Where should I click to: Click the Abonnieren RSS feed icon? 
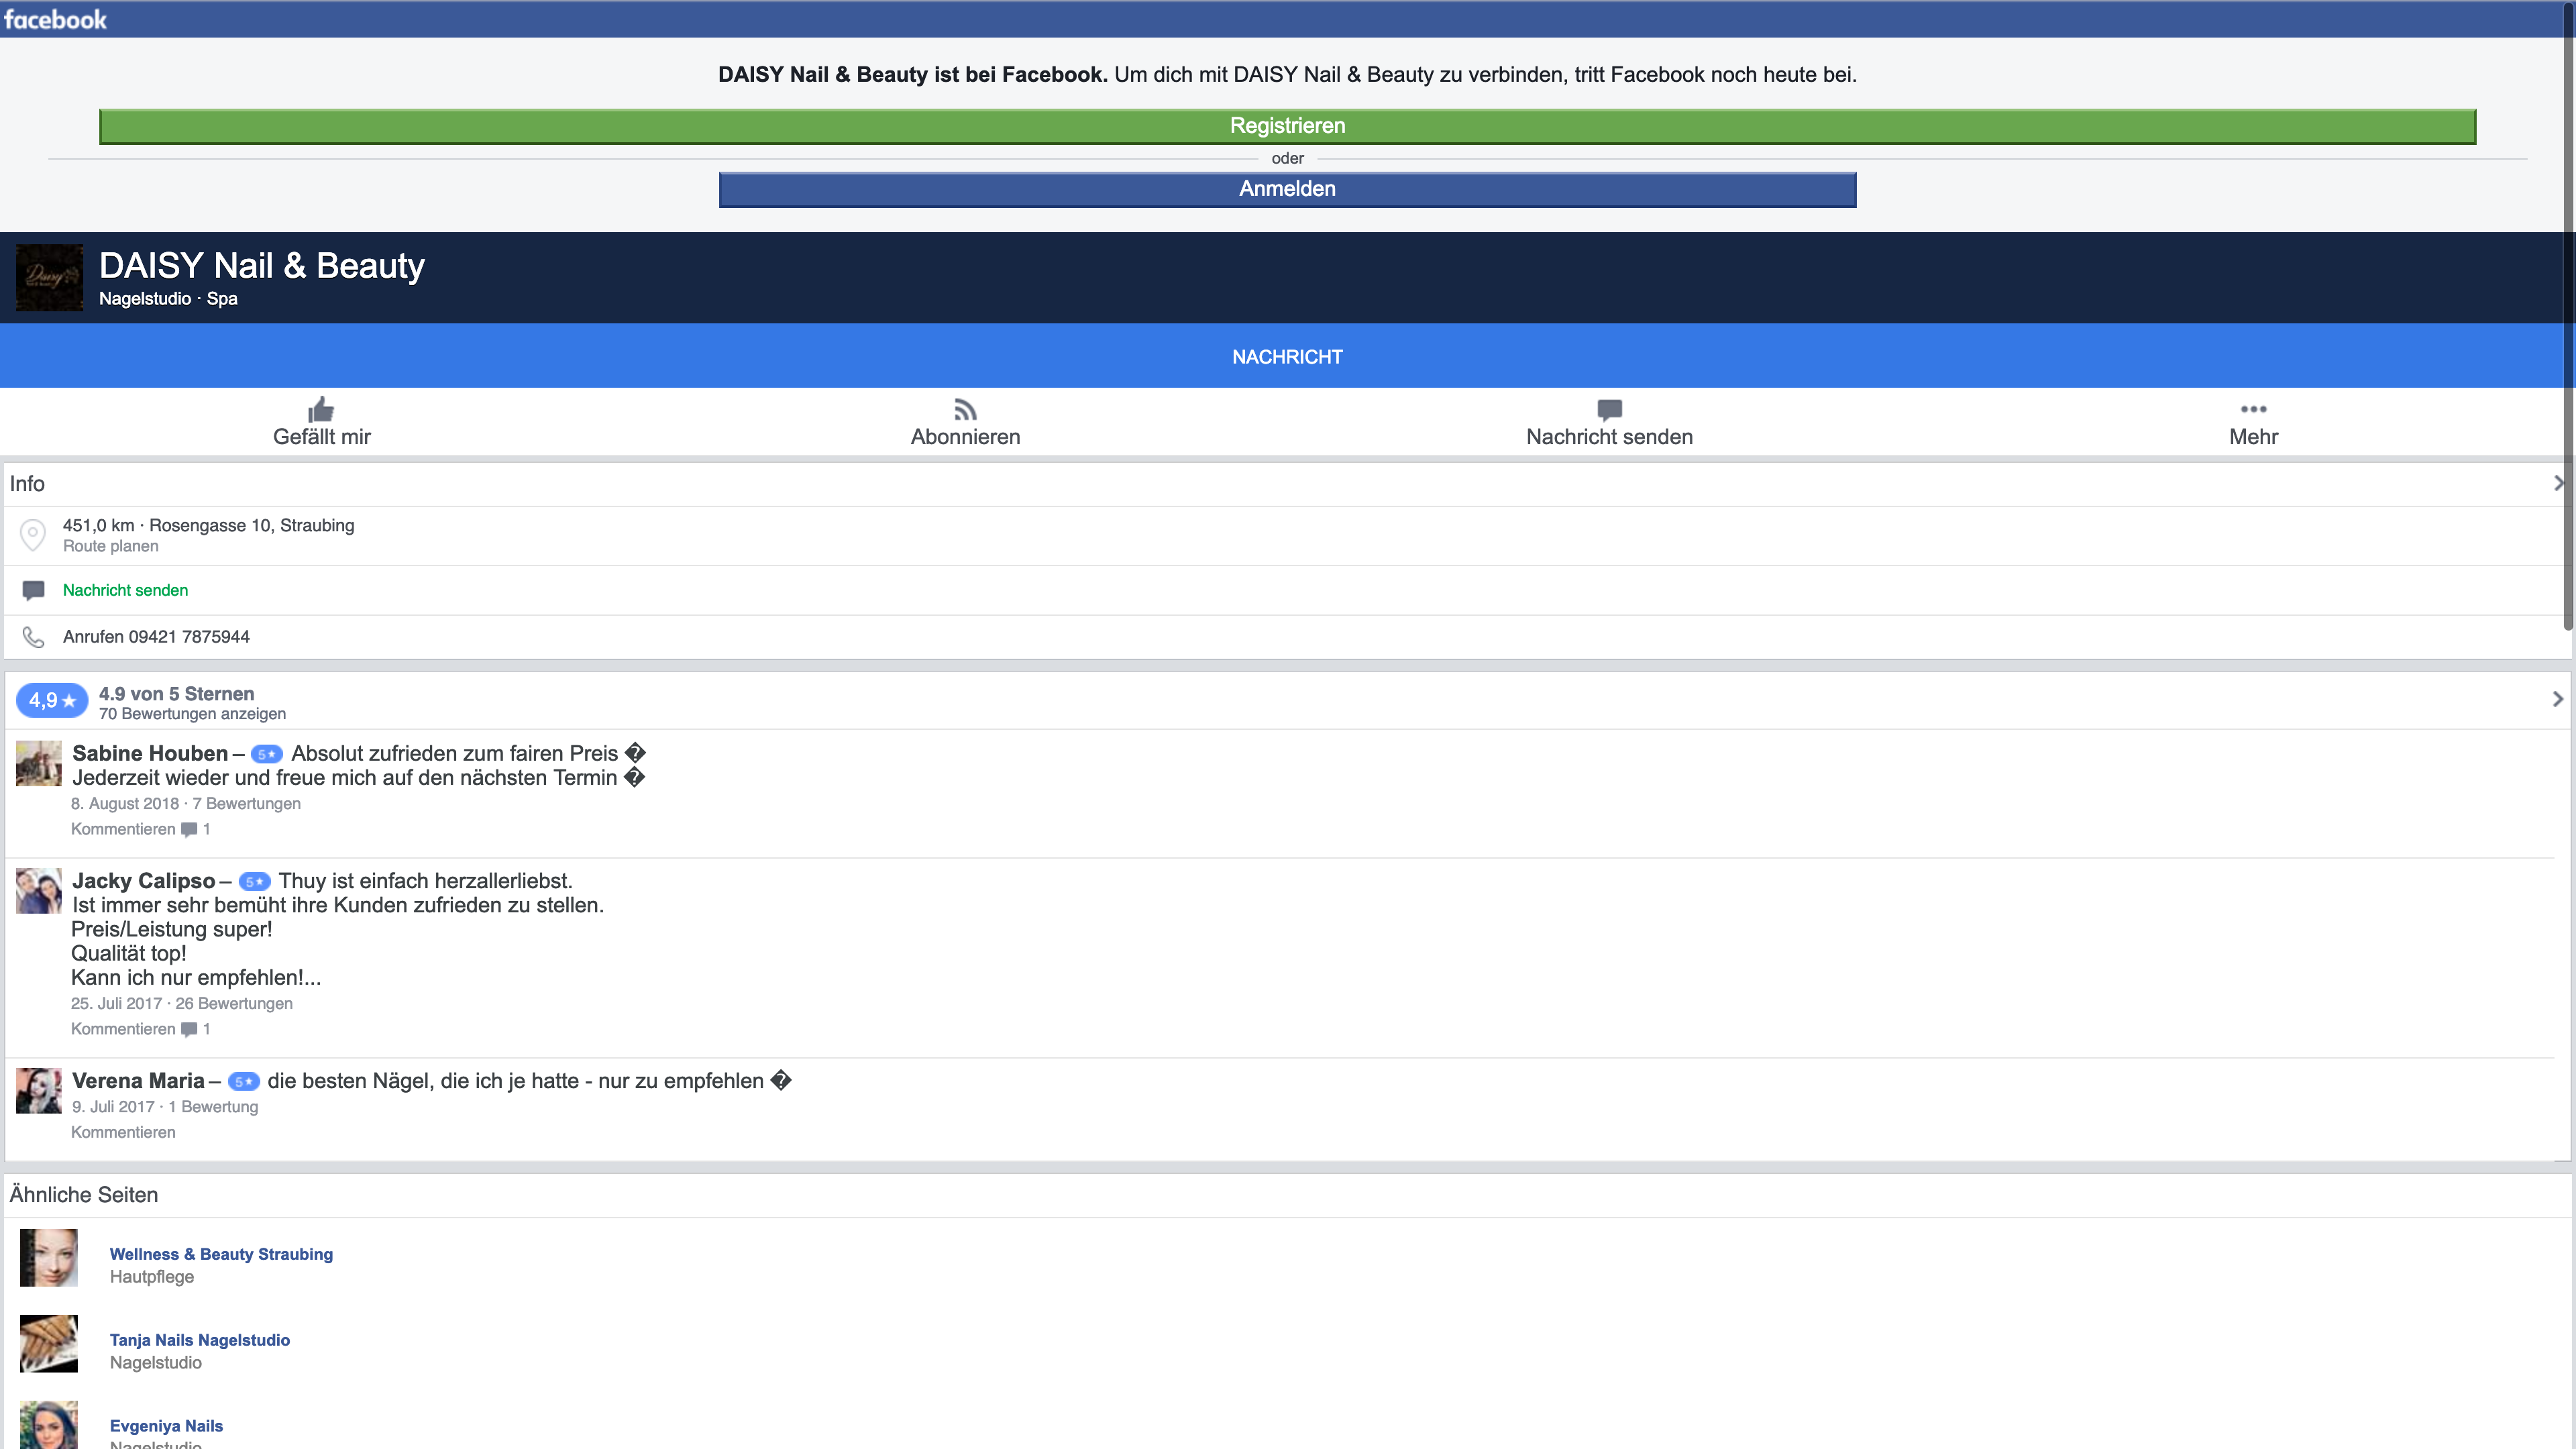click(x=965, y=410)
